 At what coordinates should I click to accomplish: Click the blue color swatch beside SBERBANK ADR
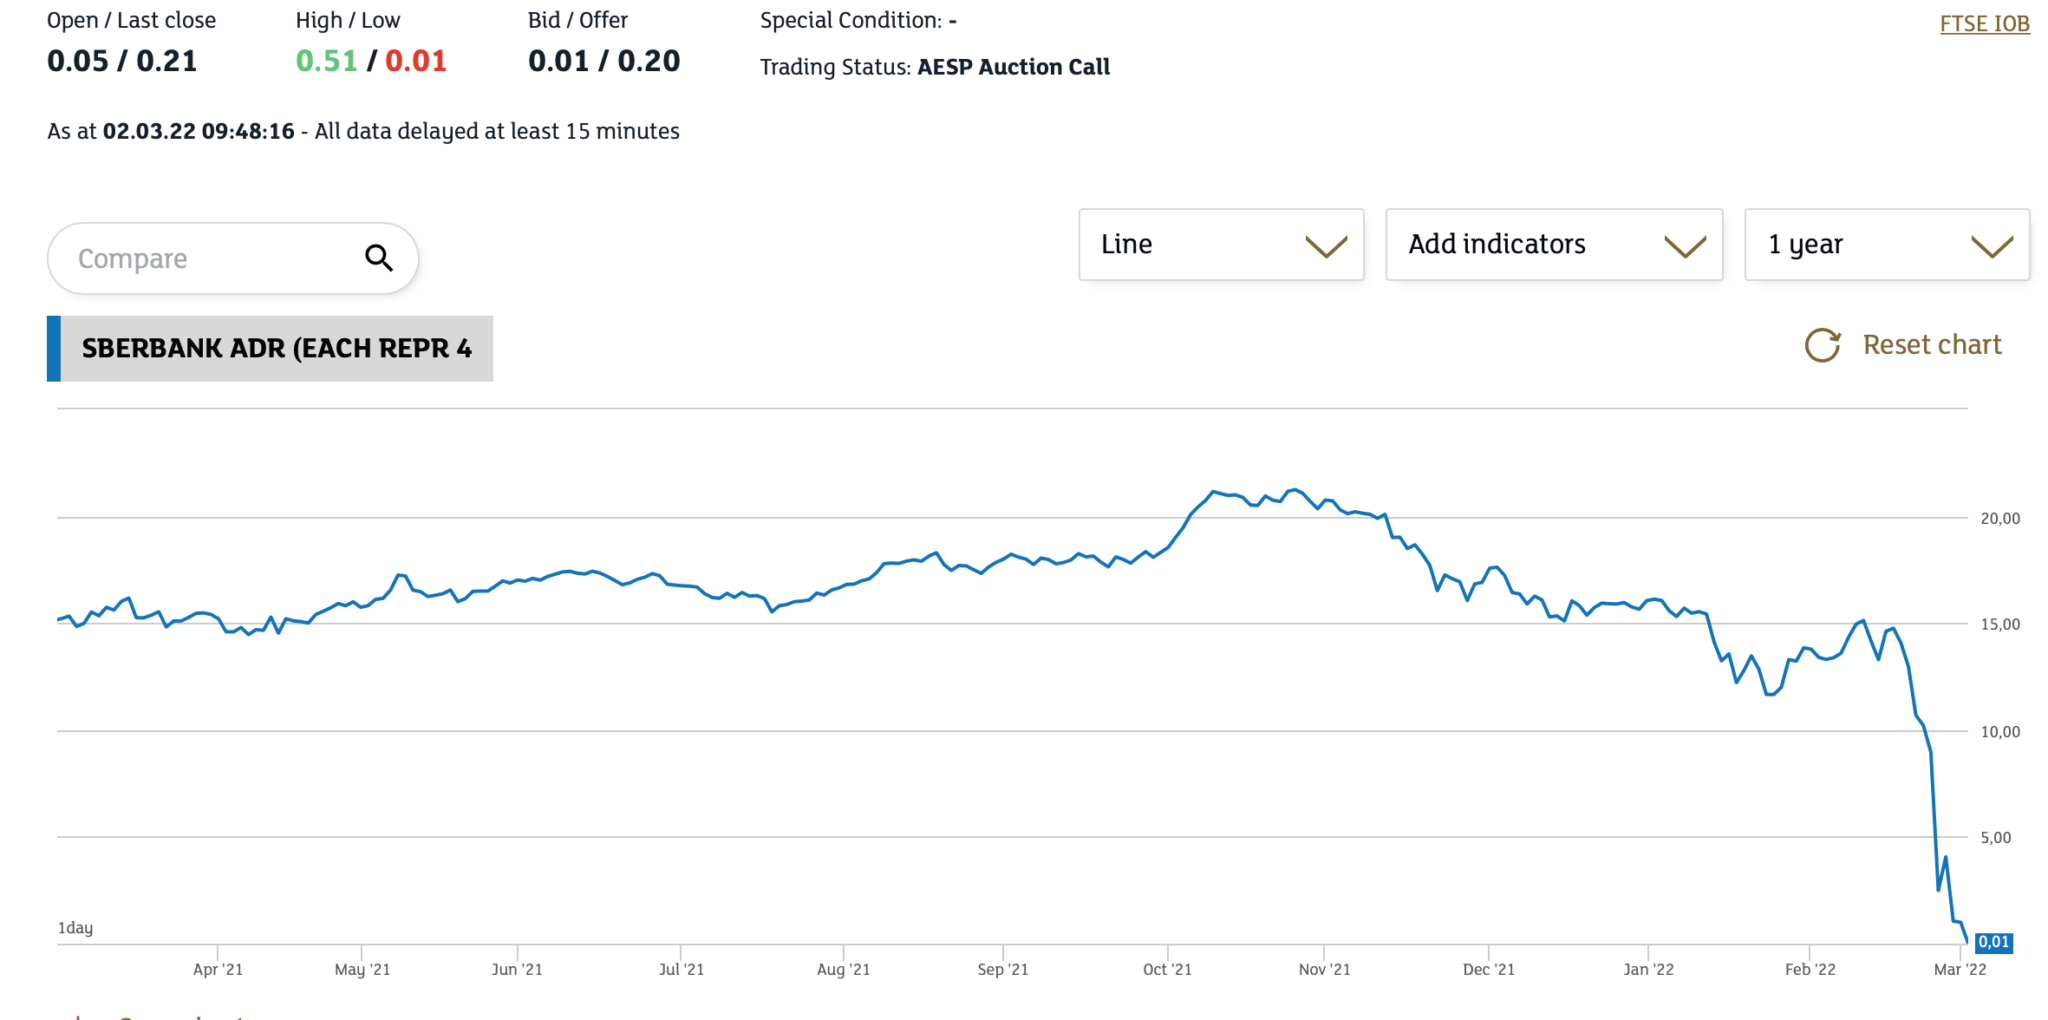tap(54, 348)
